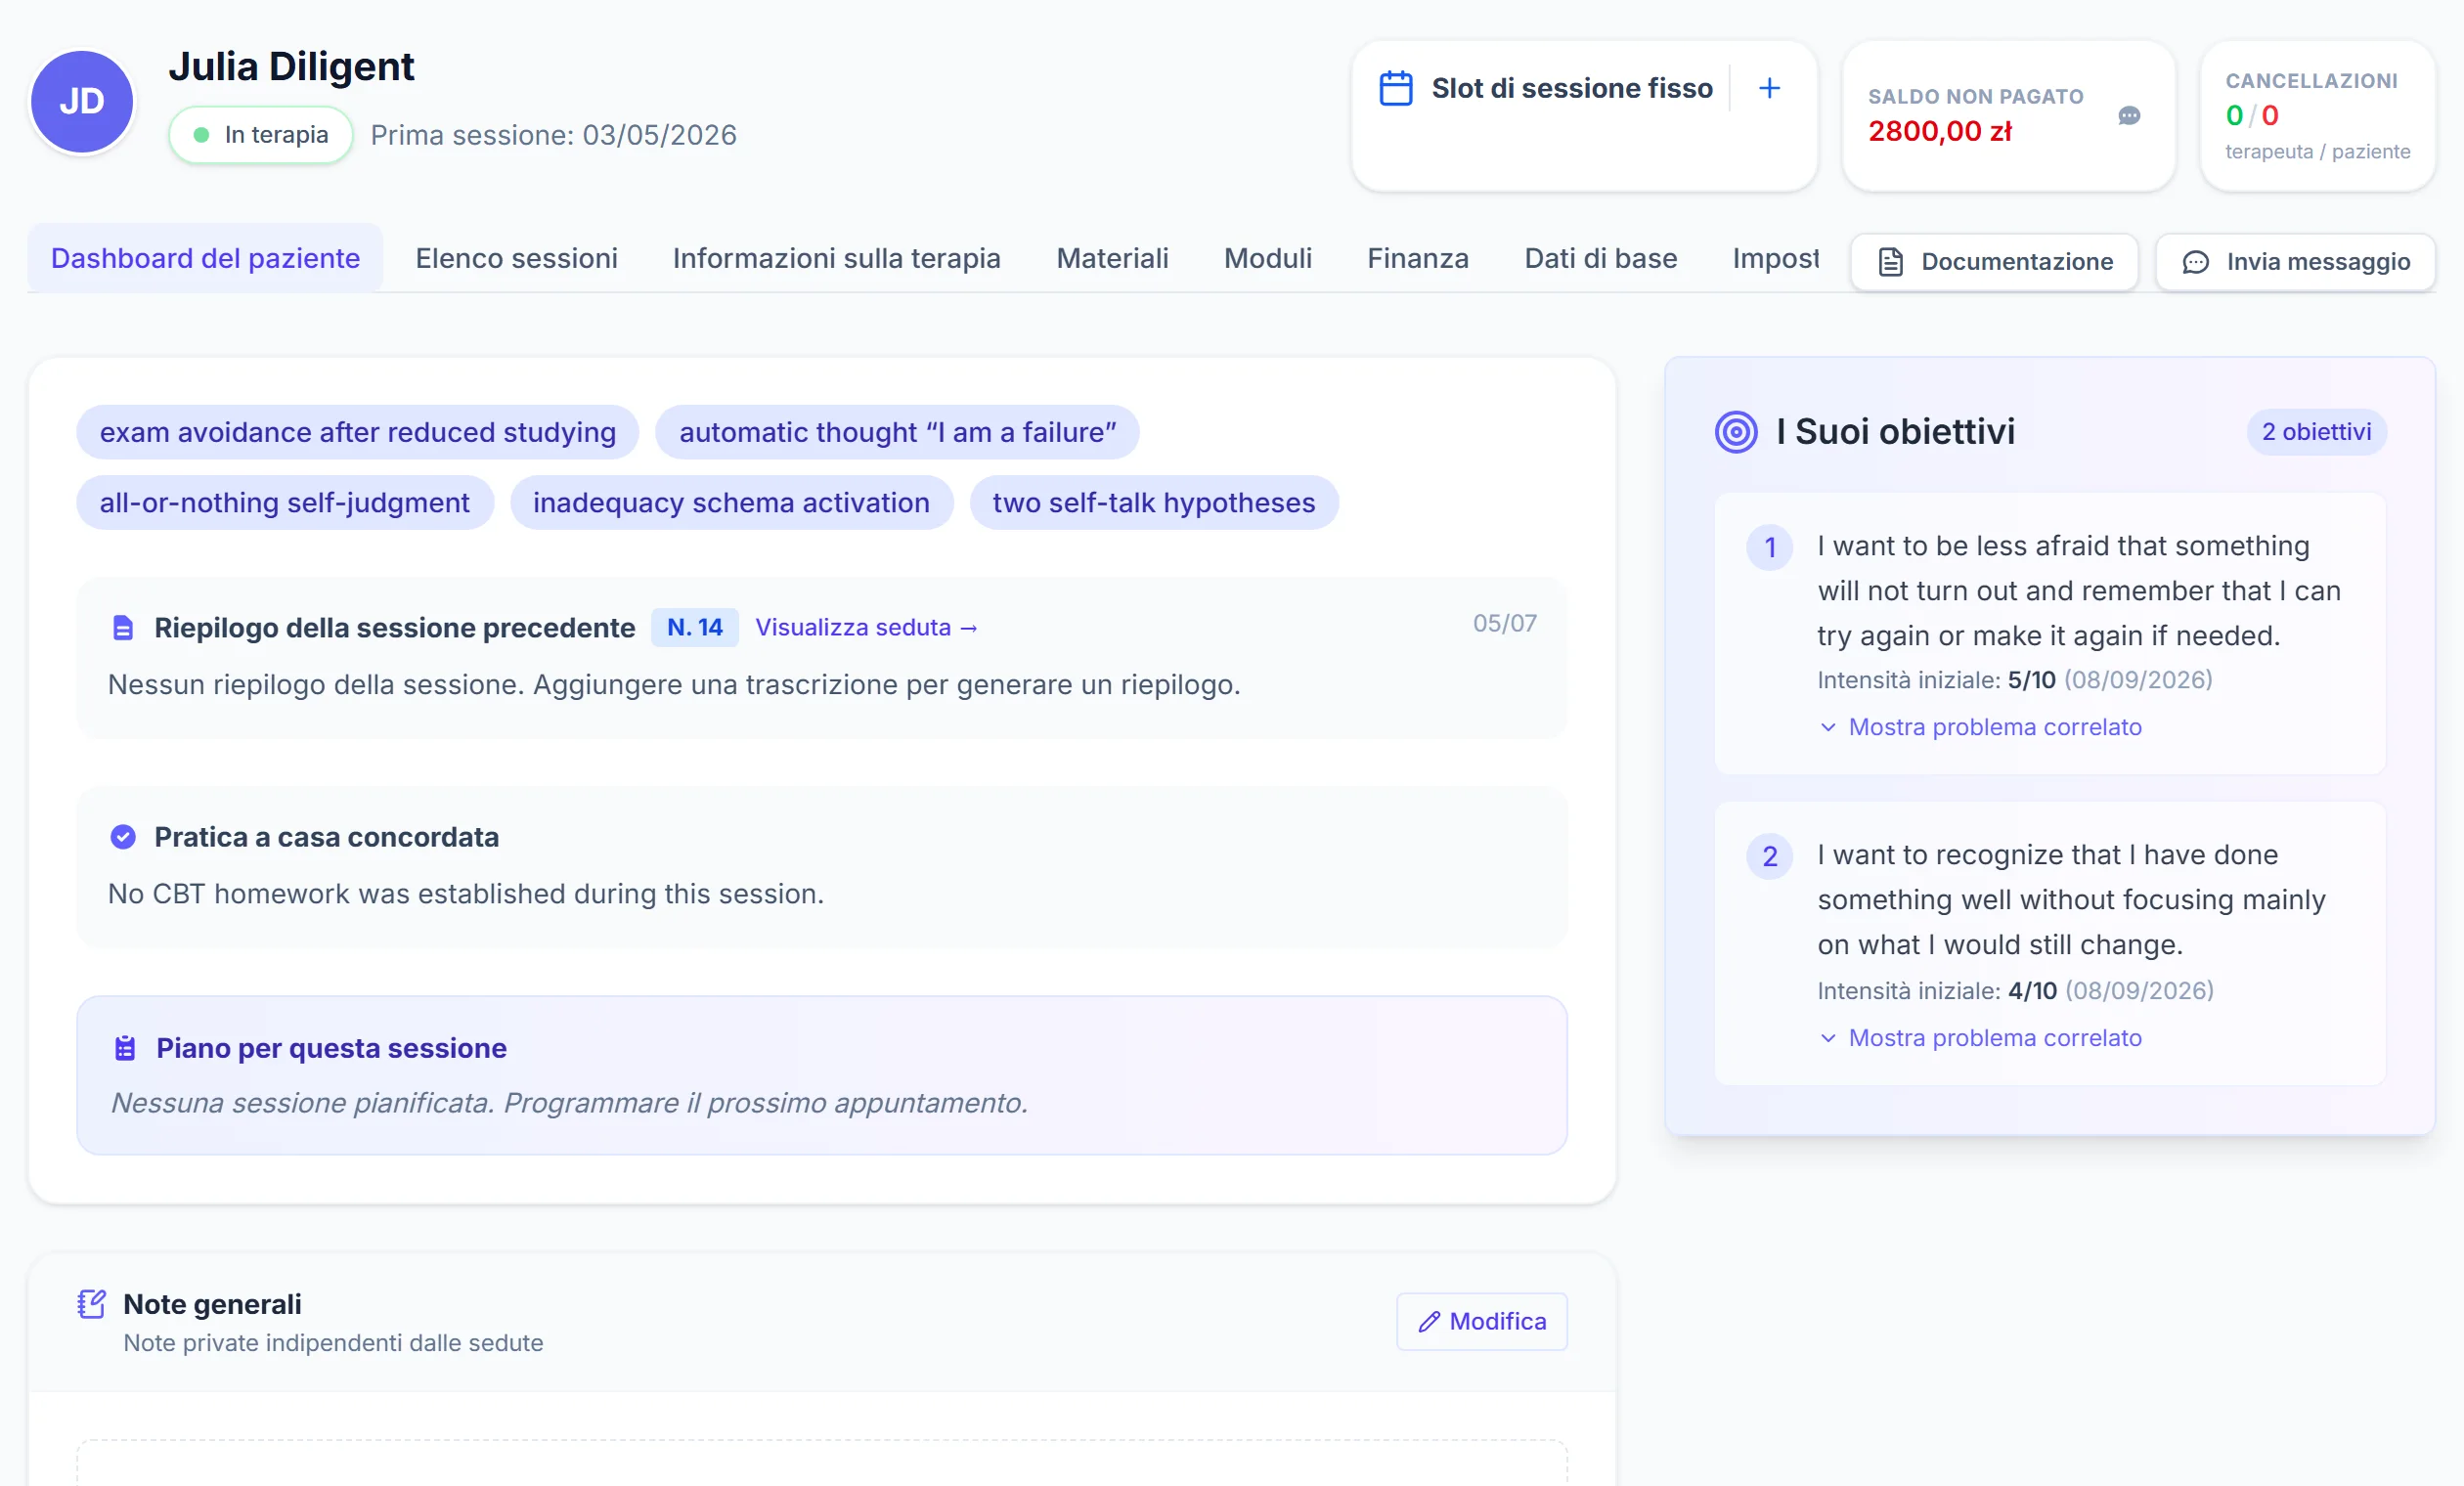Click the patient name Julia Diligent
This screenshot has width=2464, height=1486.
click(x=291, y=66)
